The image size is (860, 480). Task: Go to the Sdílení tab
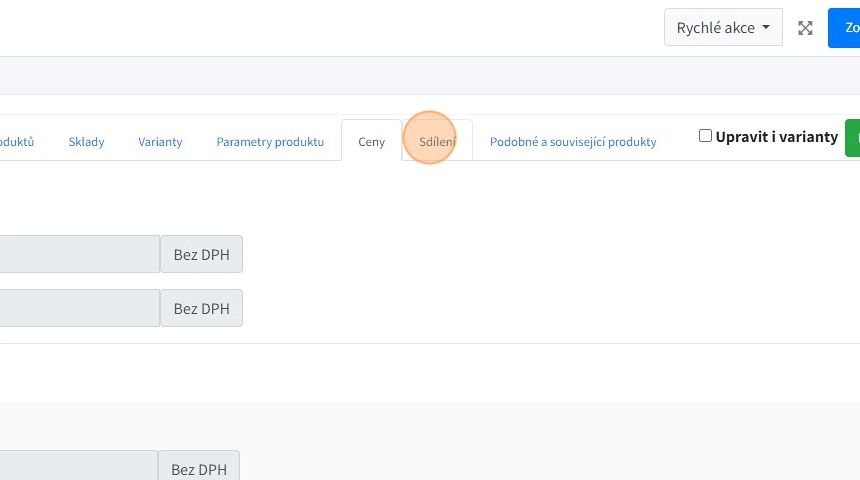coord(437,142)
